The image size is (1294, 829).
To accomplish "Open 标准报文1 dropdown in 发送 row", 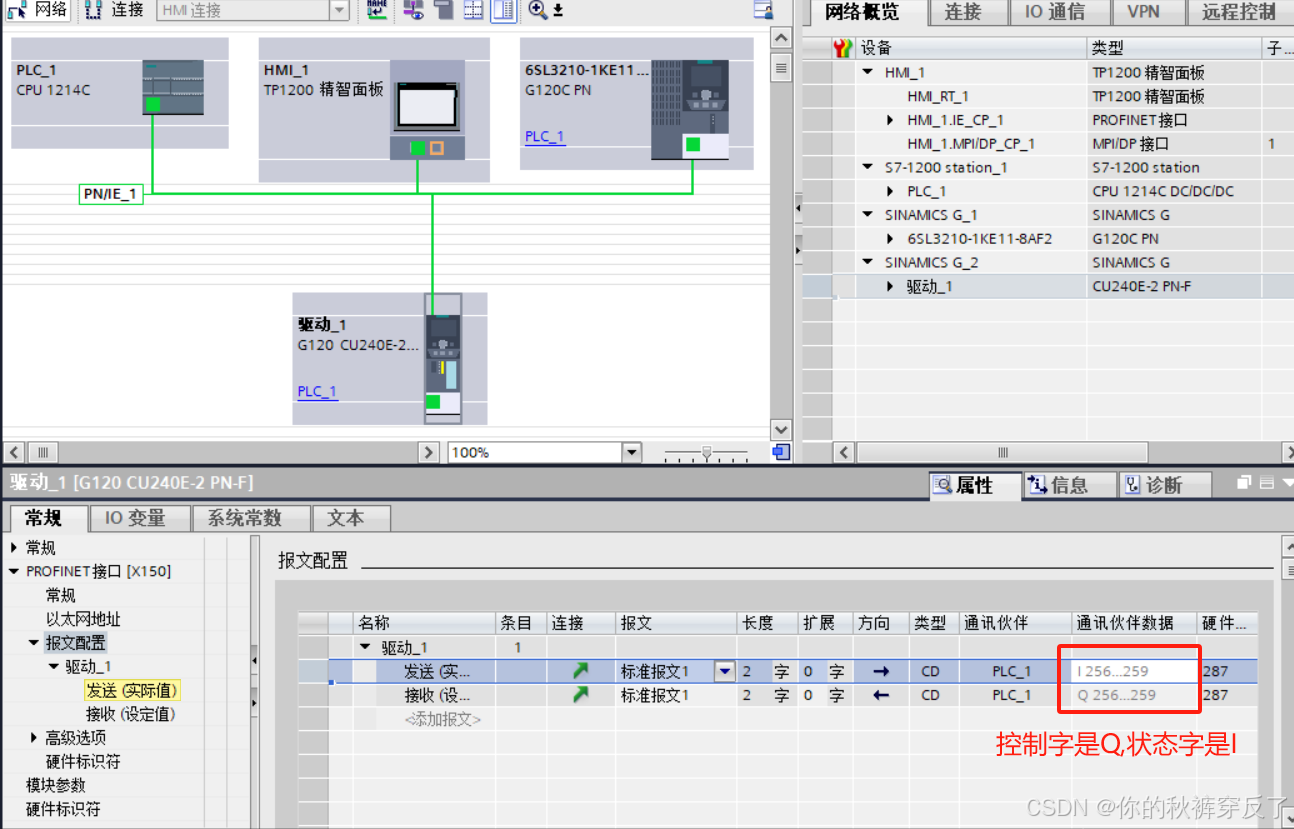I will tap(725, 671).
